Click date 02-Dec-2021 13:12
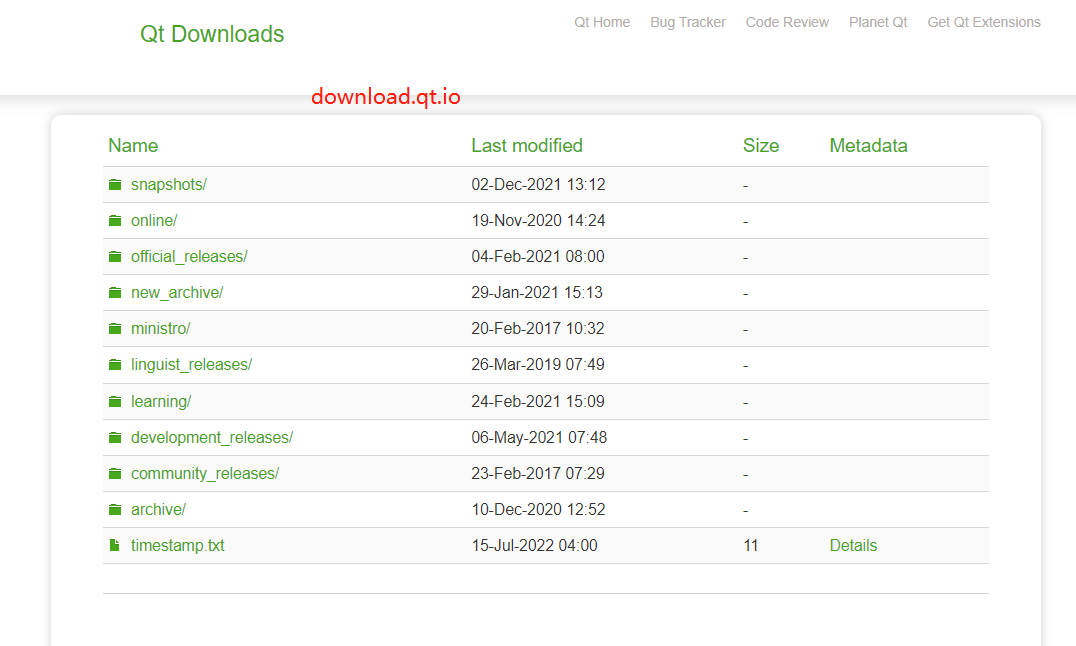This screenshot has height=646, width=1076. (x=538, y=185)
